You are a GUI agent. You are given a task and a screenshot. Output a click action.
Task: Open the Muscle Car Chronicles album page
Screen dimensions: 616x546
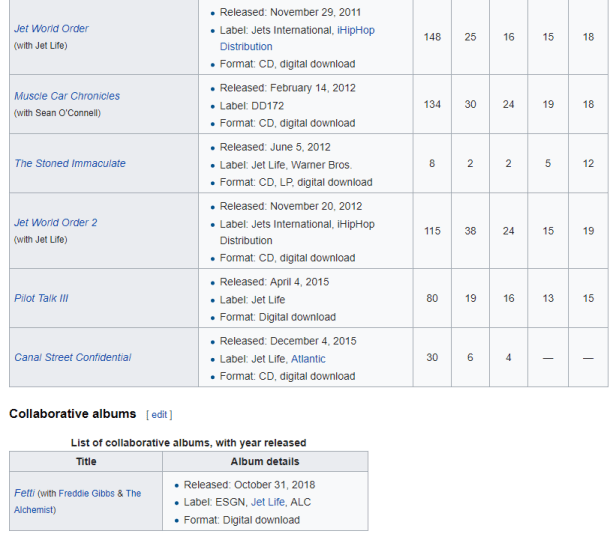click(x=66, y=96)
